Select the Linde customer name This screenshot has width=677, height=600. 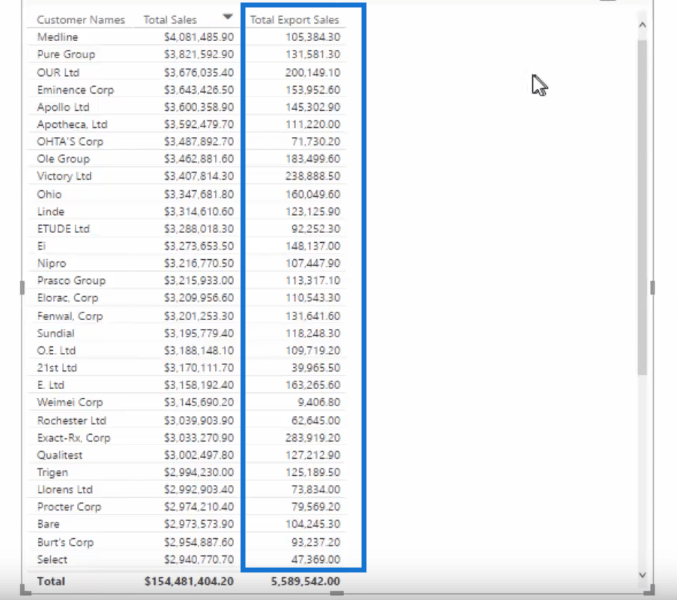[x=51, y=212]
